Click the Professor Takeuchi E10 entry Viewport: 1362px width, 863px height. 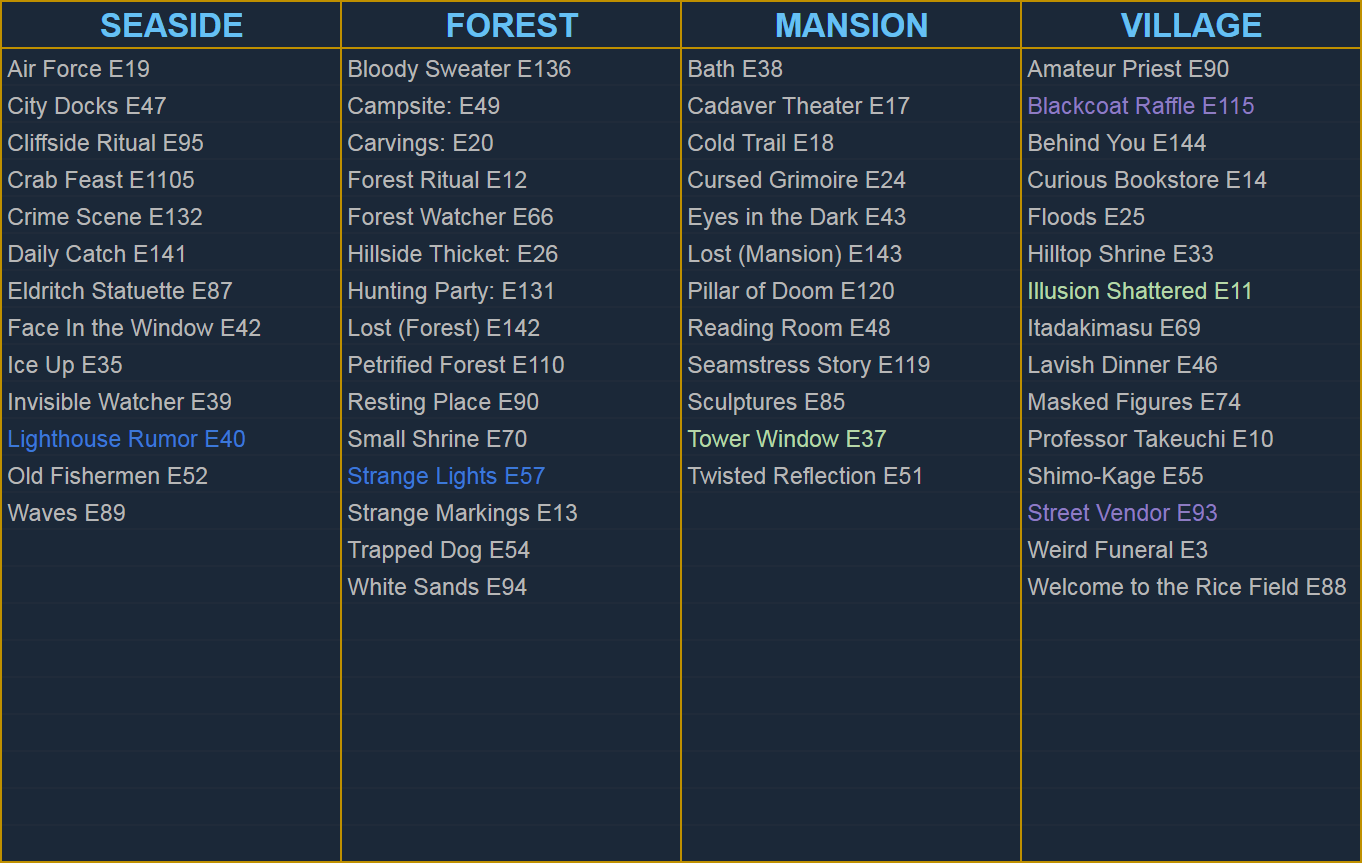pos(1150,439)
